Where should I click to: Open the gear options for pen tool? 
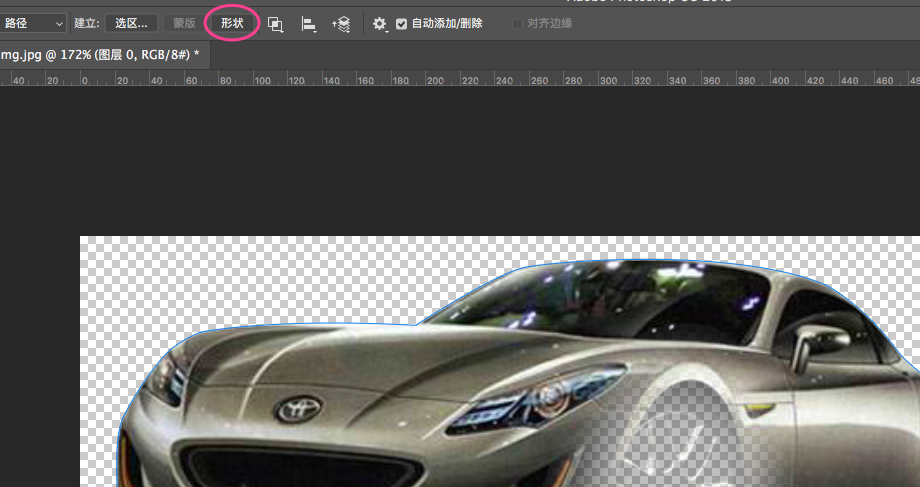(380, 24)
